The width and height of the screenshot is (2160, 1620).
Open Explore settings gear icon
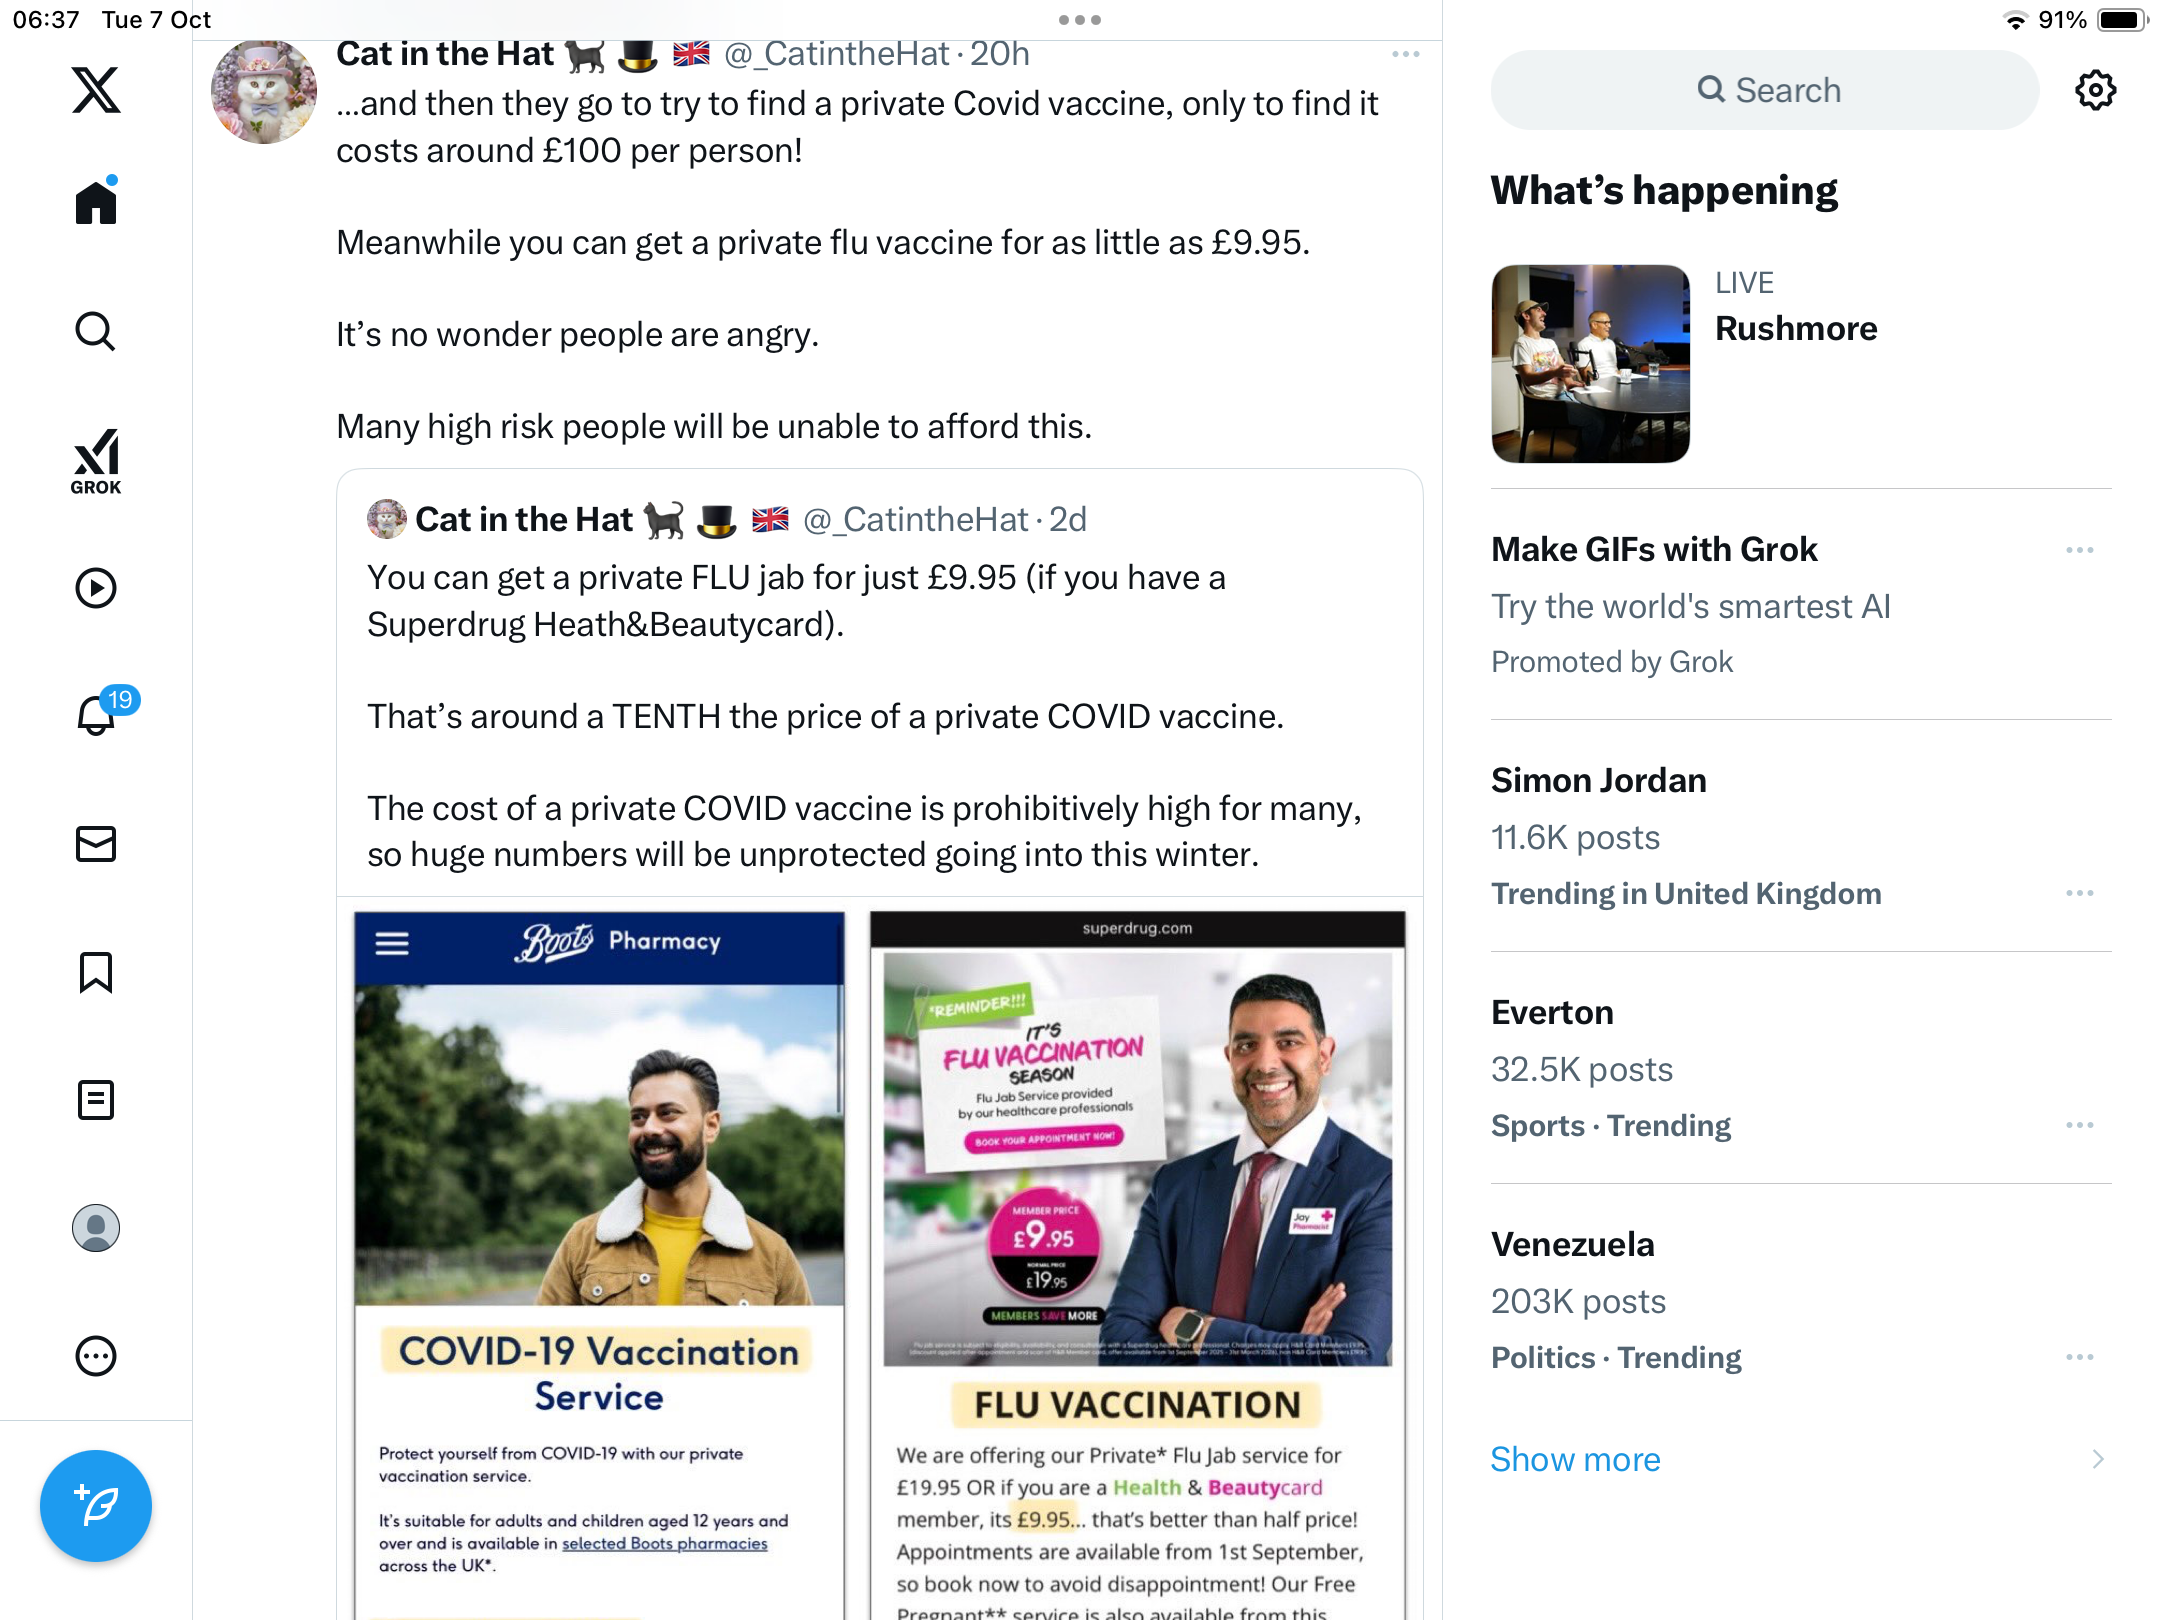point(2095,90)
